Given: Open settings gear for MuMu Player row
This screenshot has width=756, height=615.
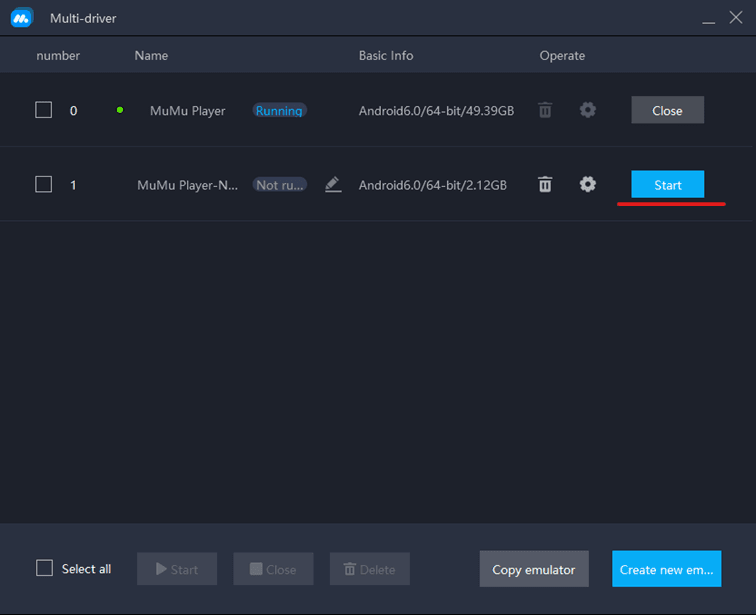Looking at the screenshot, I should tap(588, 110).
